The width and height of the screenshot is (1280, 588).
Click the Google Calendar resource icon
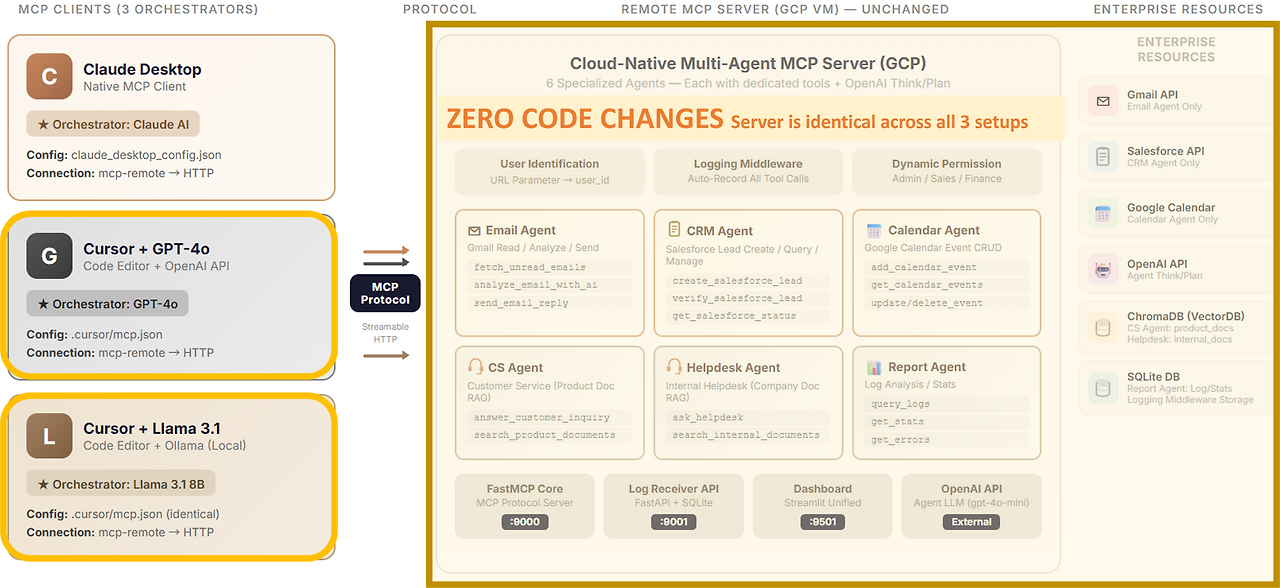coord(1103,213)
